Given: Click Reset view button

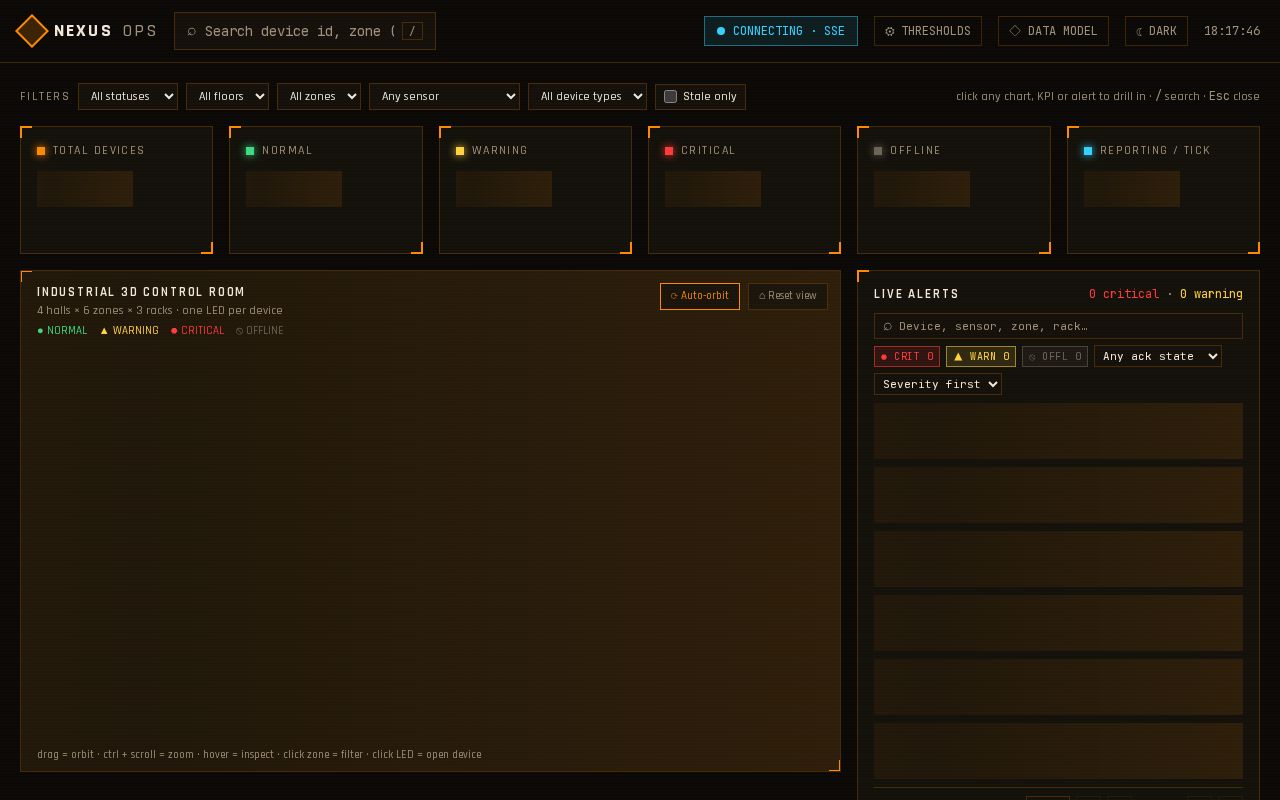Looking at the screenshot, I should (x=788, y=296).
